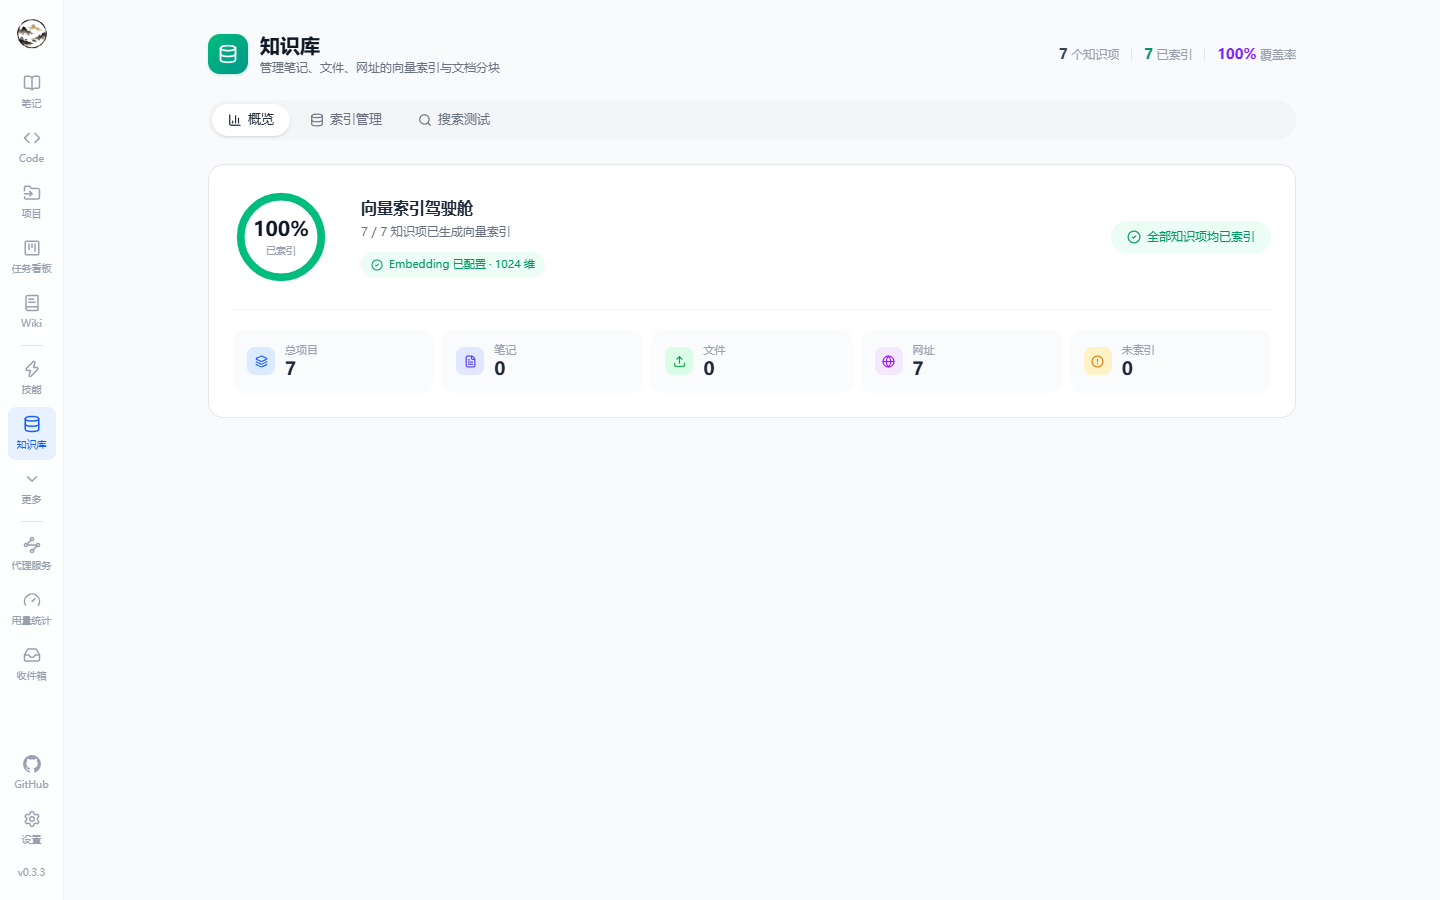Open 代理服务 proxy service in sidebar
The image size is (1440, 900).
pos(32,553)
